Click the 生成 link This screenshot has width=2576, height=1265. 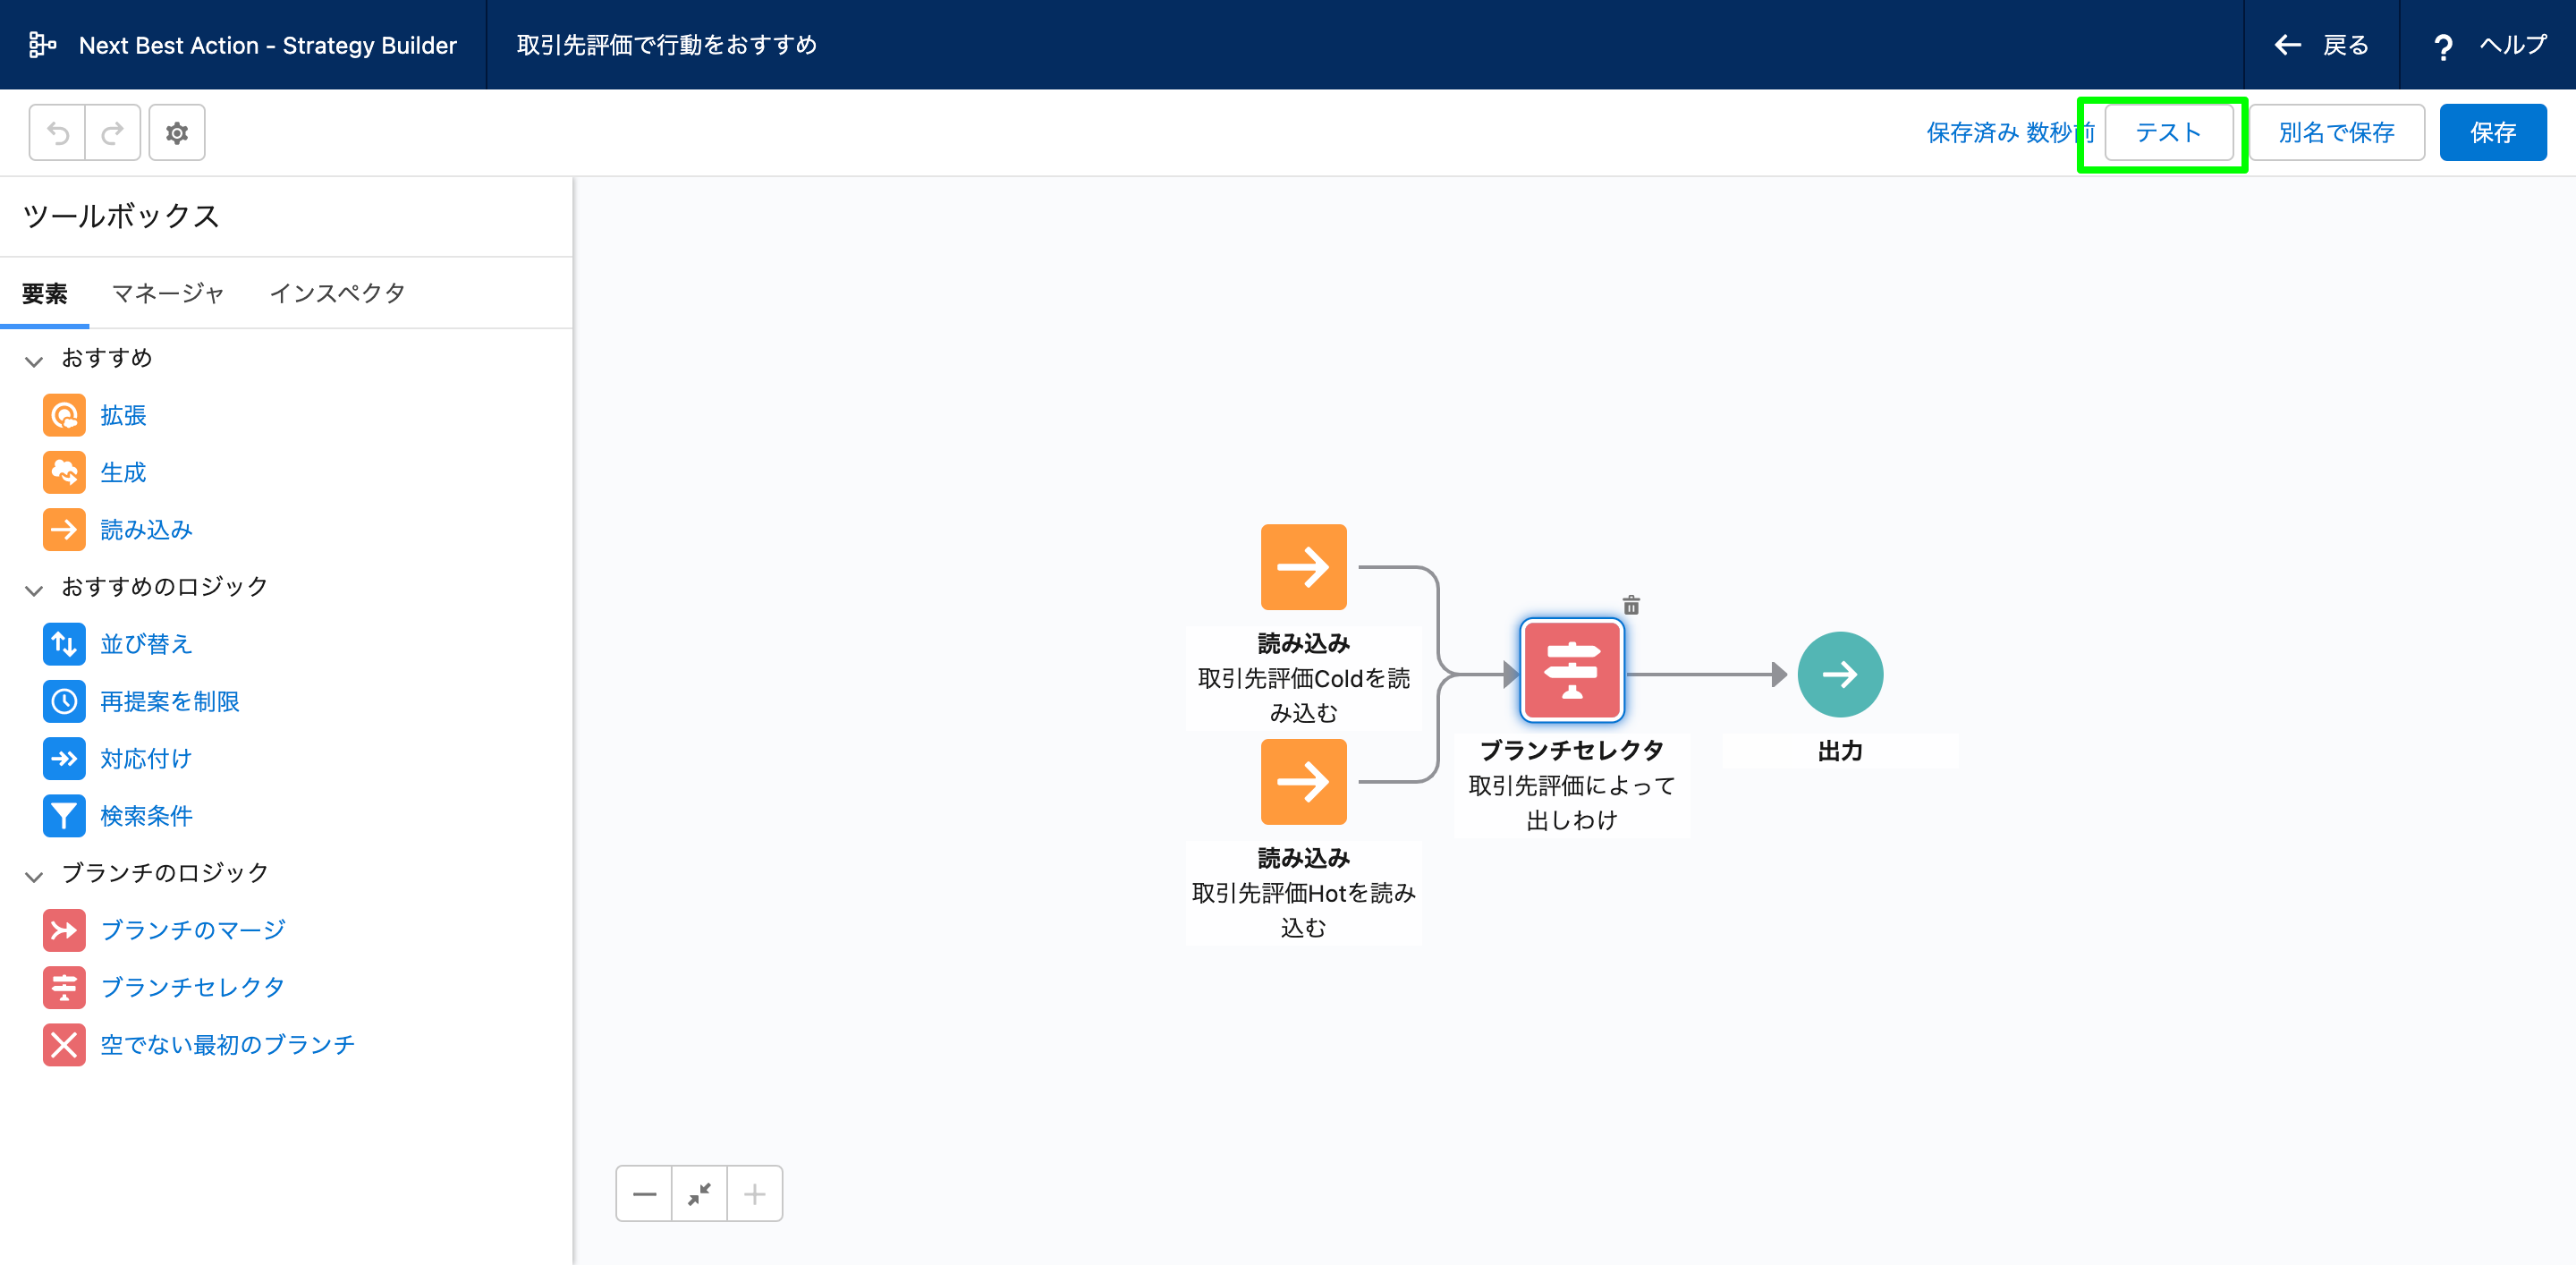click(123, 472)
